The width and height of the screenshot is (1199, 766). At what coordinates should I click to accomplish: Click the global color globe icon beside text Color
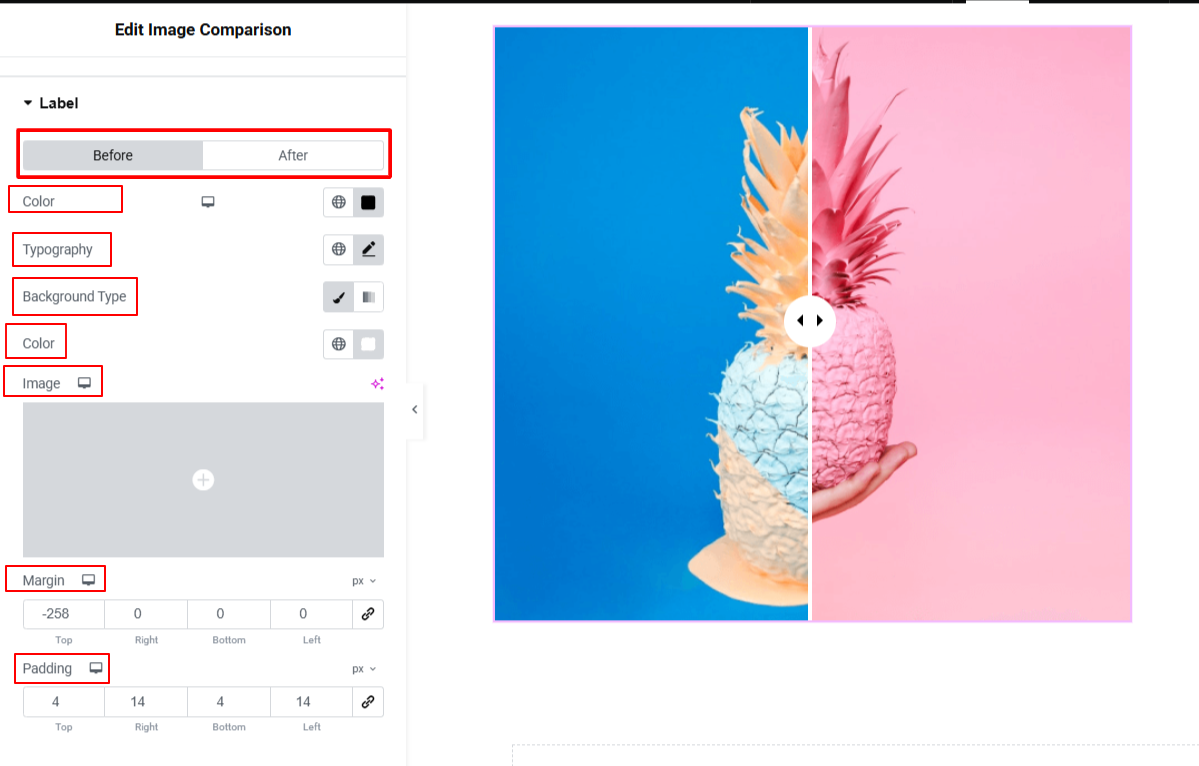[x=339, y=202]
